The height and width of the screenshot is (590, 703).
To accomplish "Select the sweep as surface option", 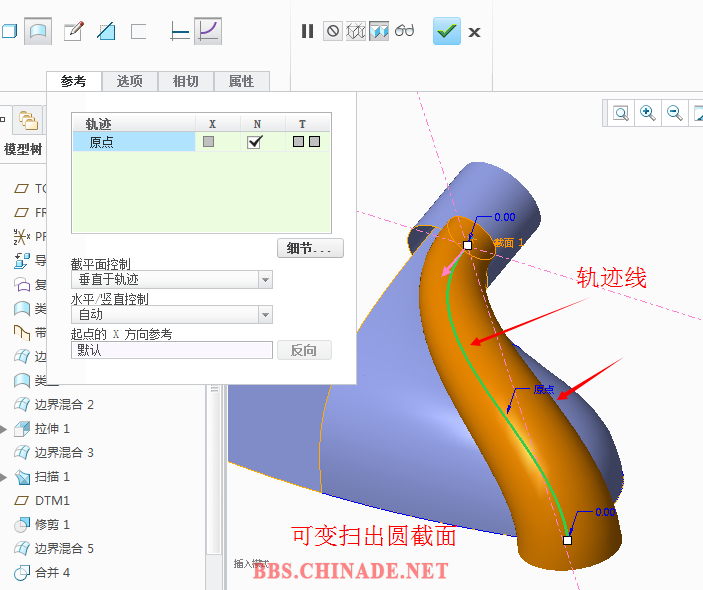I will (38, 31).
